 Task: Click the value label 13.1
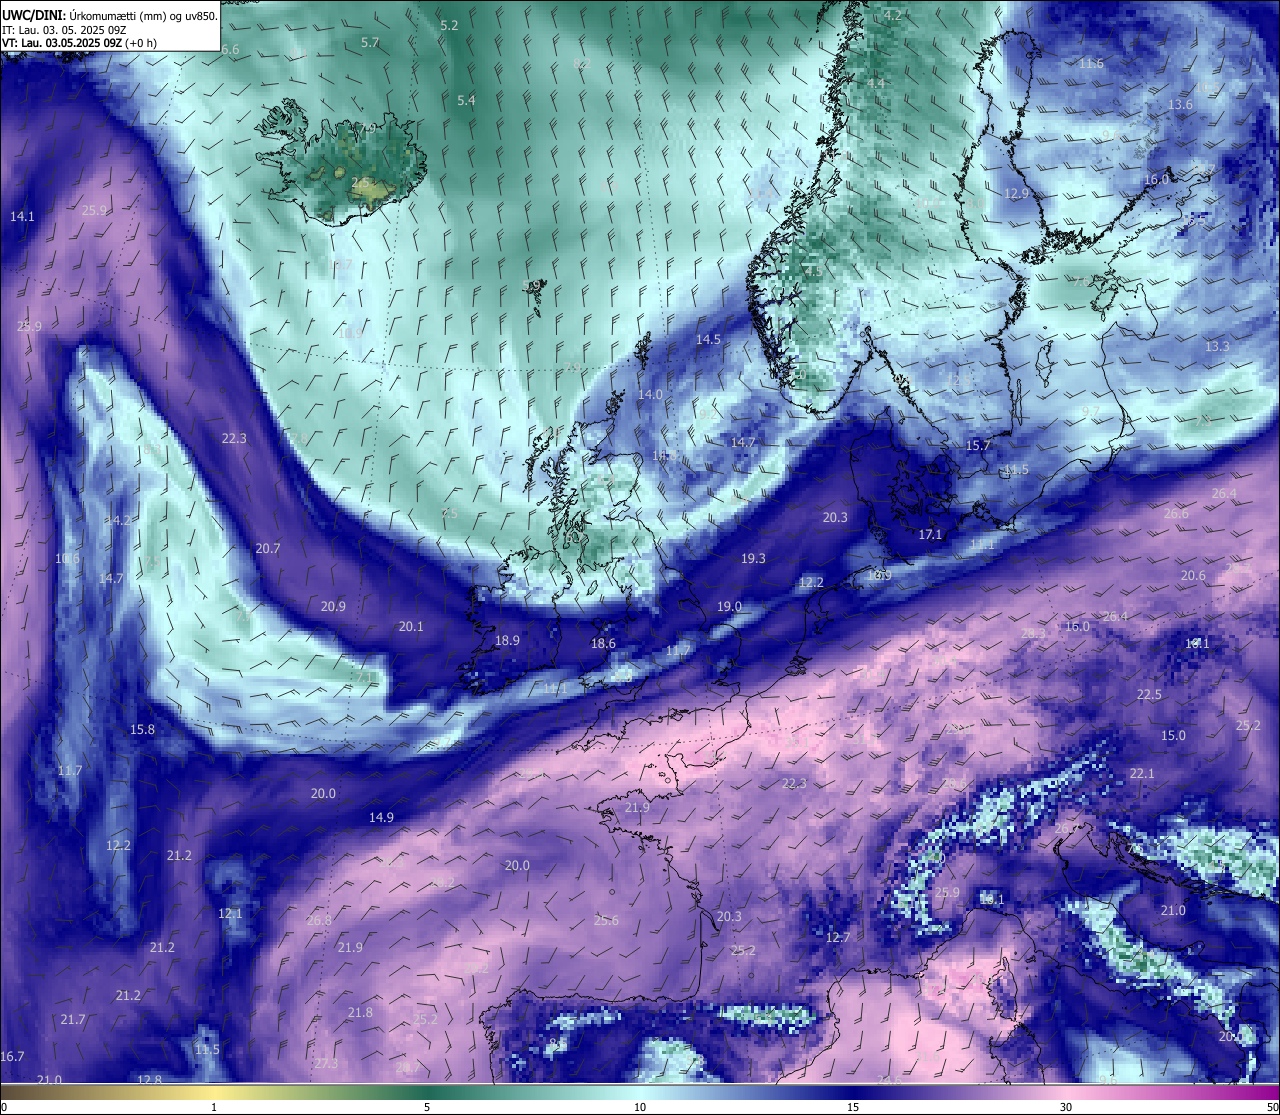tap(991, 900)
